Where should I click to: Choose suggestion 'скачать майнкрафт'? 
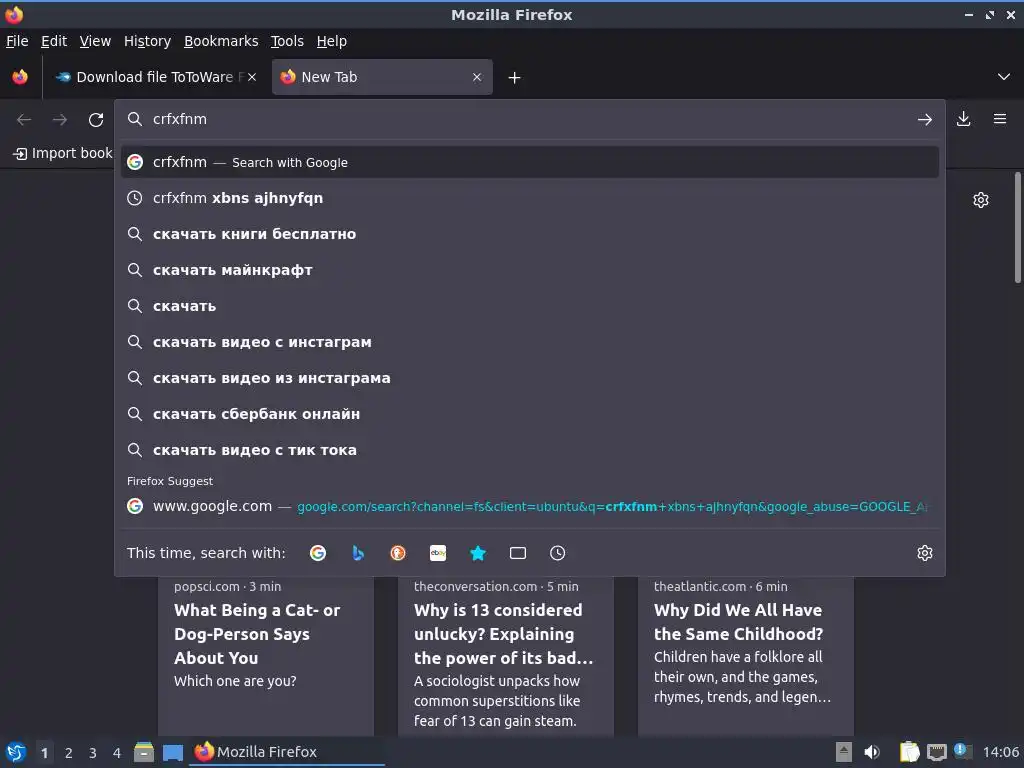coord(530,270)
